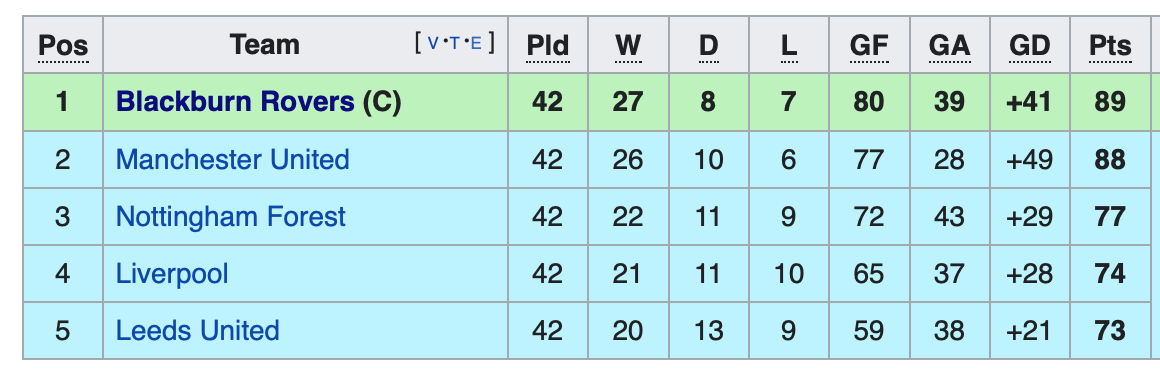The image size is (1160, 374).
Task: Click the GF goals-for header
Action: tap(869, 46)
